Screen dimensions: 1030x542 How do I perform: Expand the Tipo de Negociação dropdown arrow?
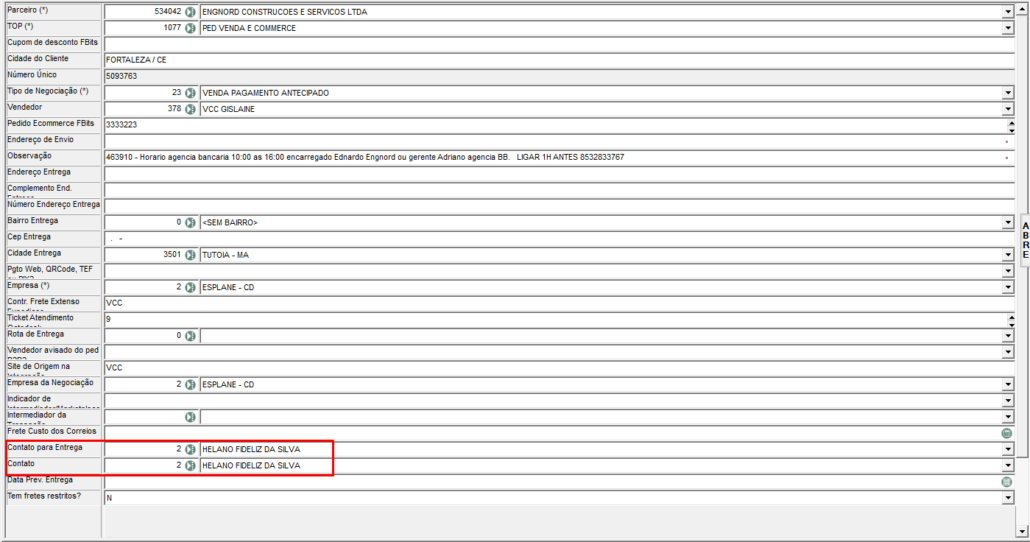[x=1007, y=93]
